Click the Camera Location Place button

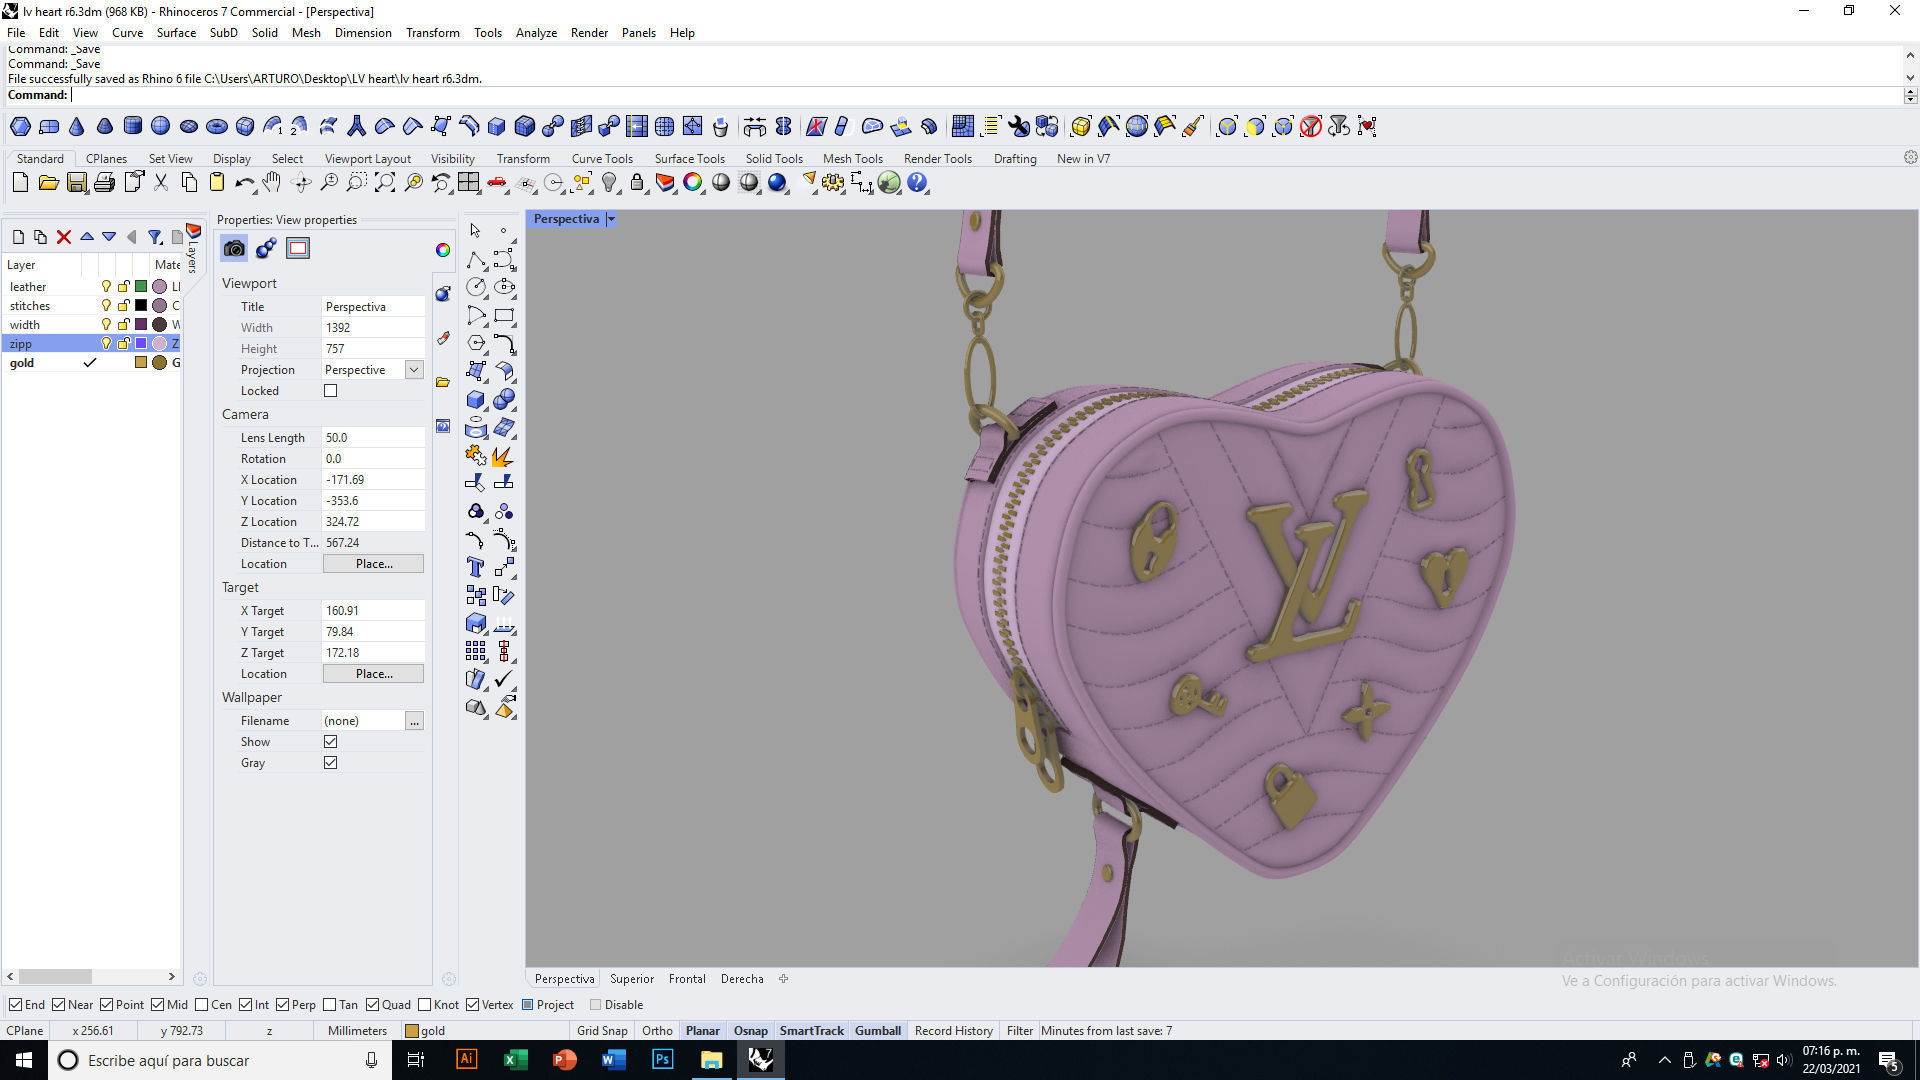point(373,564)
